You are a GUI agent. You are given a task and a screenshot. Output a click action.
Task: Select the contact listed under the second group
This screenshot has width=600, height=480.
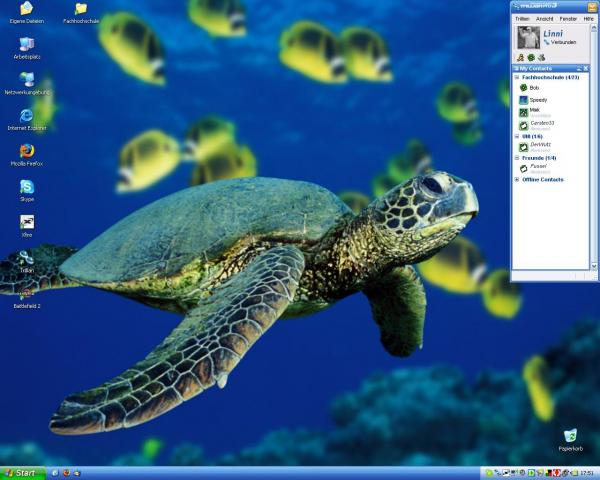coord(540,147)
